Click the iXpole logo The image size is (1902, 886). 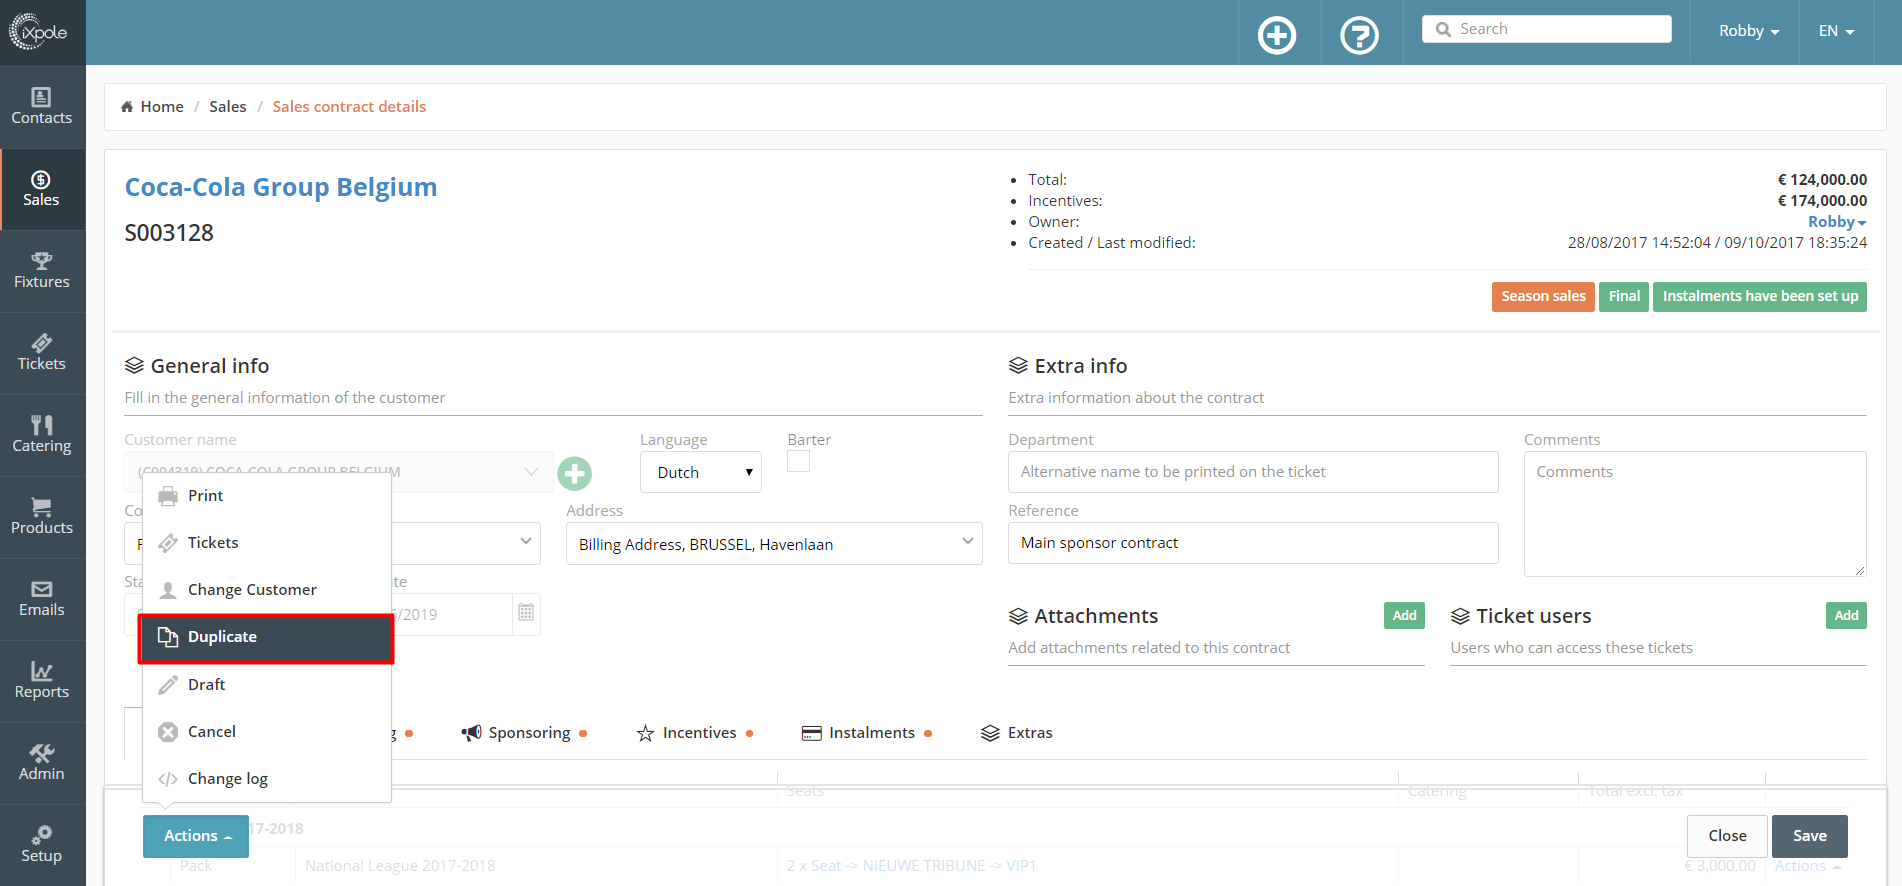(39, 32)
